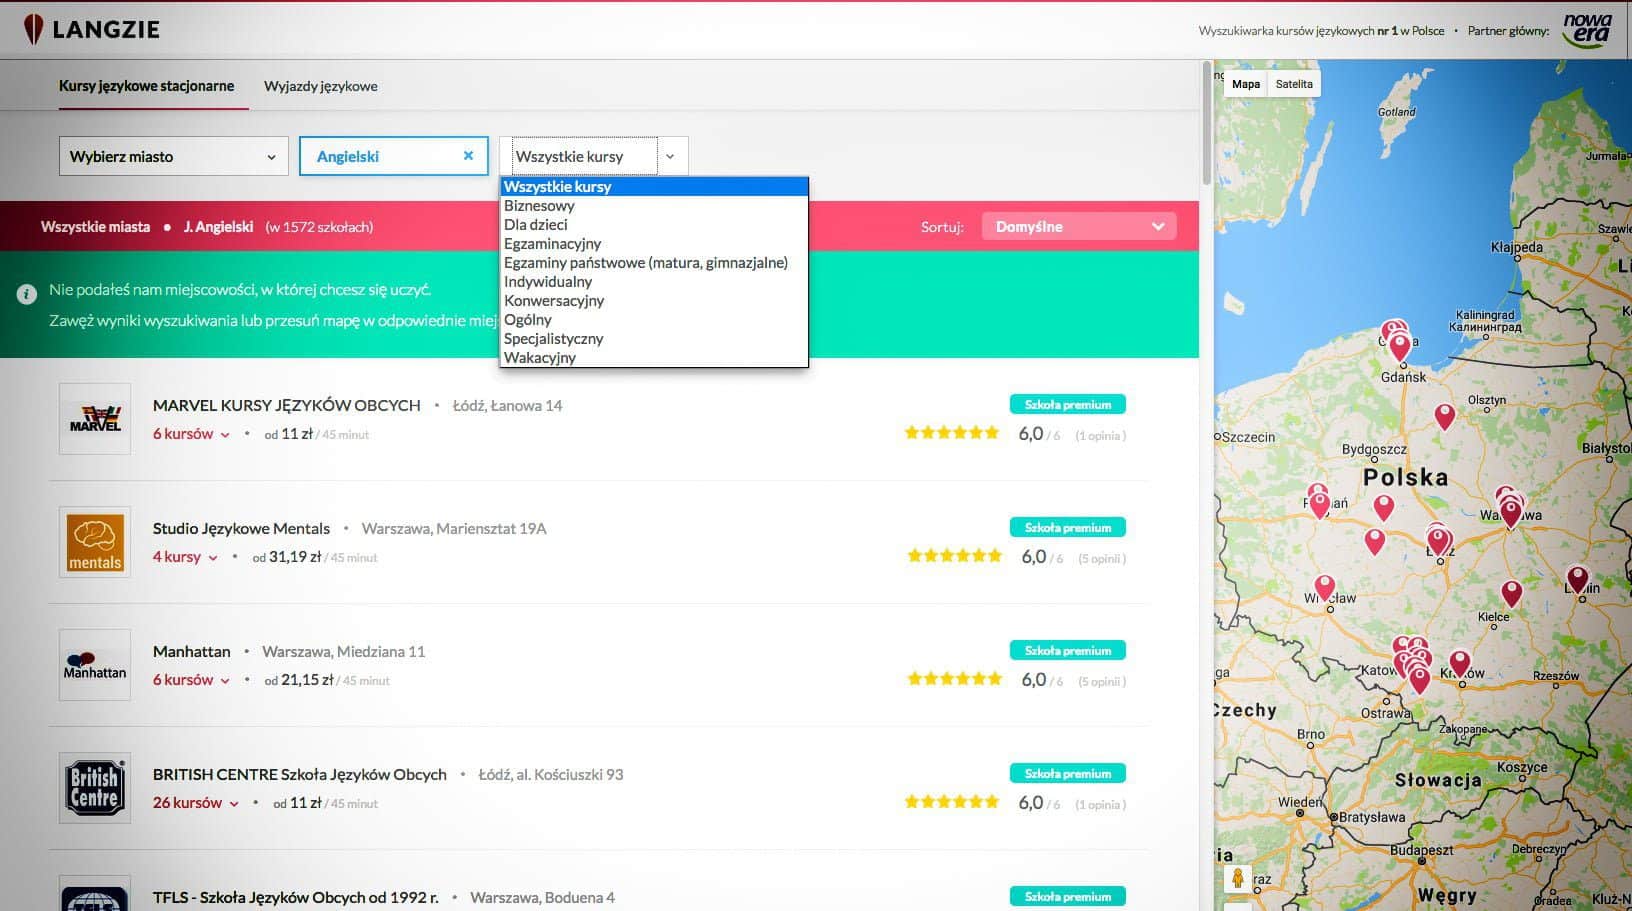The width and height of the screenshot is (1632, 911).
Task: Click the results list vertical scrollbar
Action: [x=1206, y=125]
